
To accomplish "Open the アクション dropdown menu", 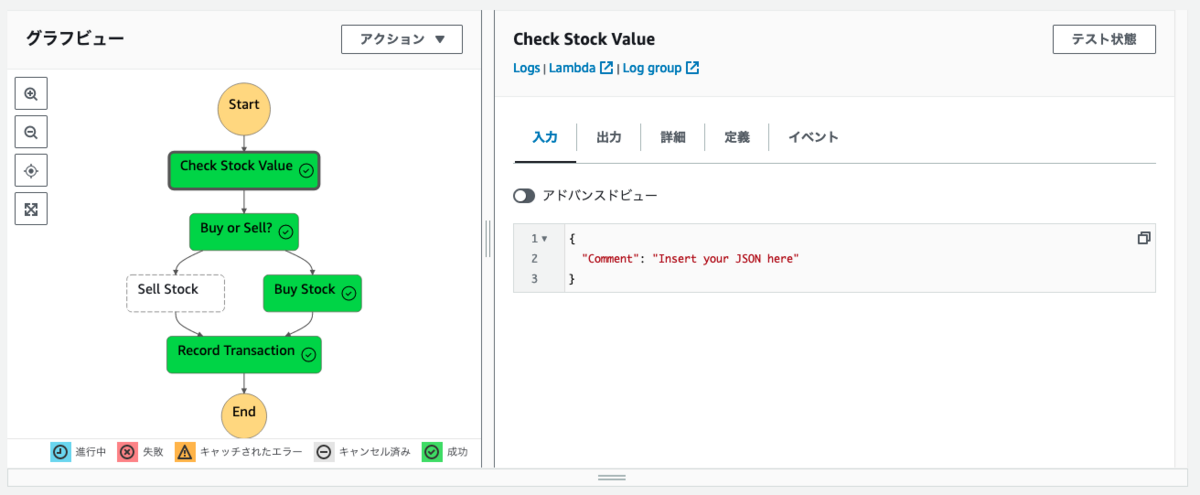I will 402,39.
